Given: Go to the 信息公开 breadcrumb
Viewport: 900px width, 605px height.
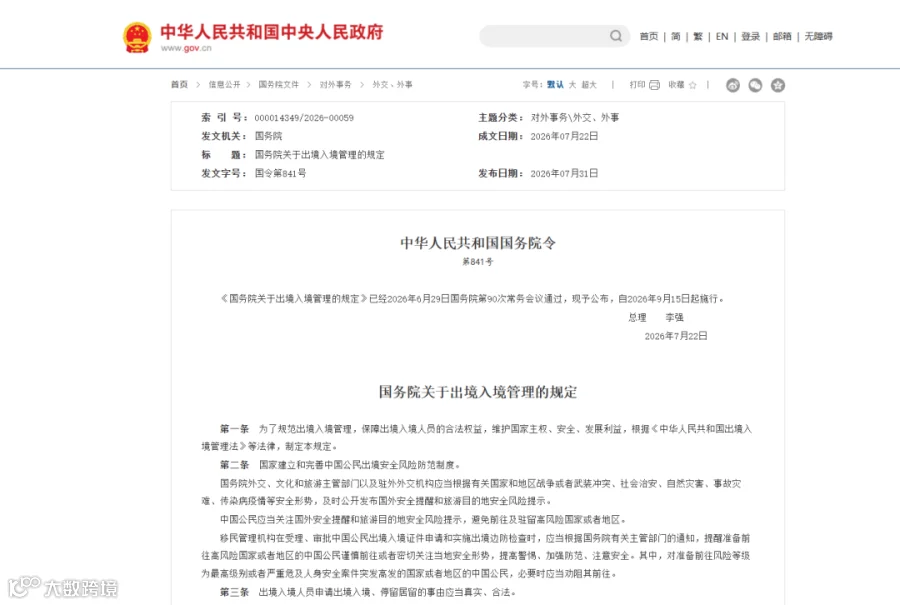Looking at the screenshot, I should (224, 84).
